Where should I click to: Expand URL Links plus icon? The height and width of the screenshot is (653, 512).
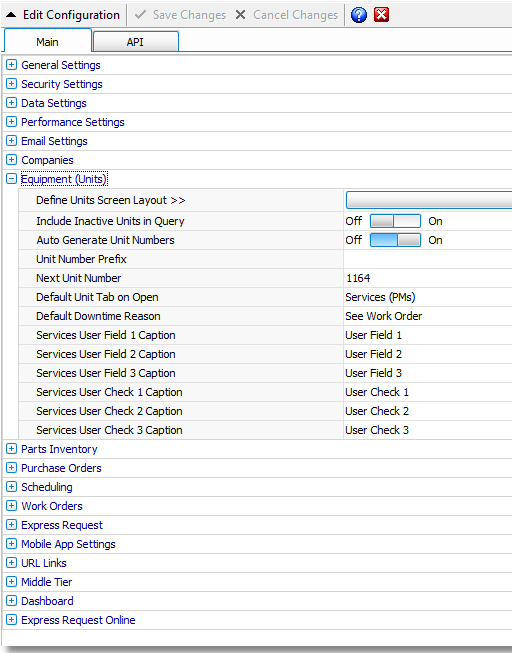click(x=12, y=563)
